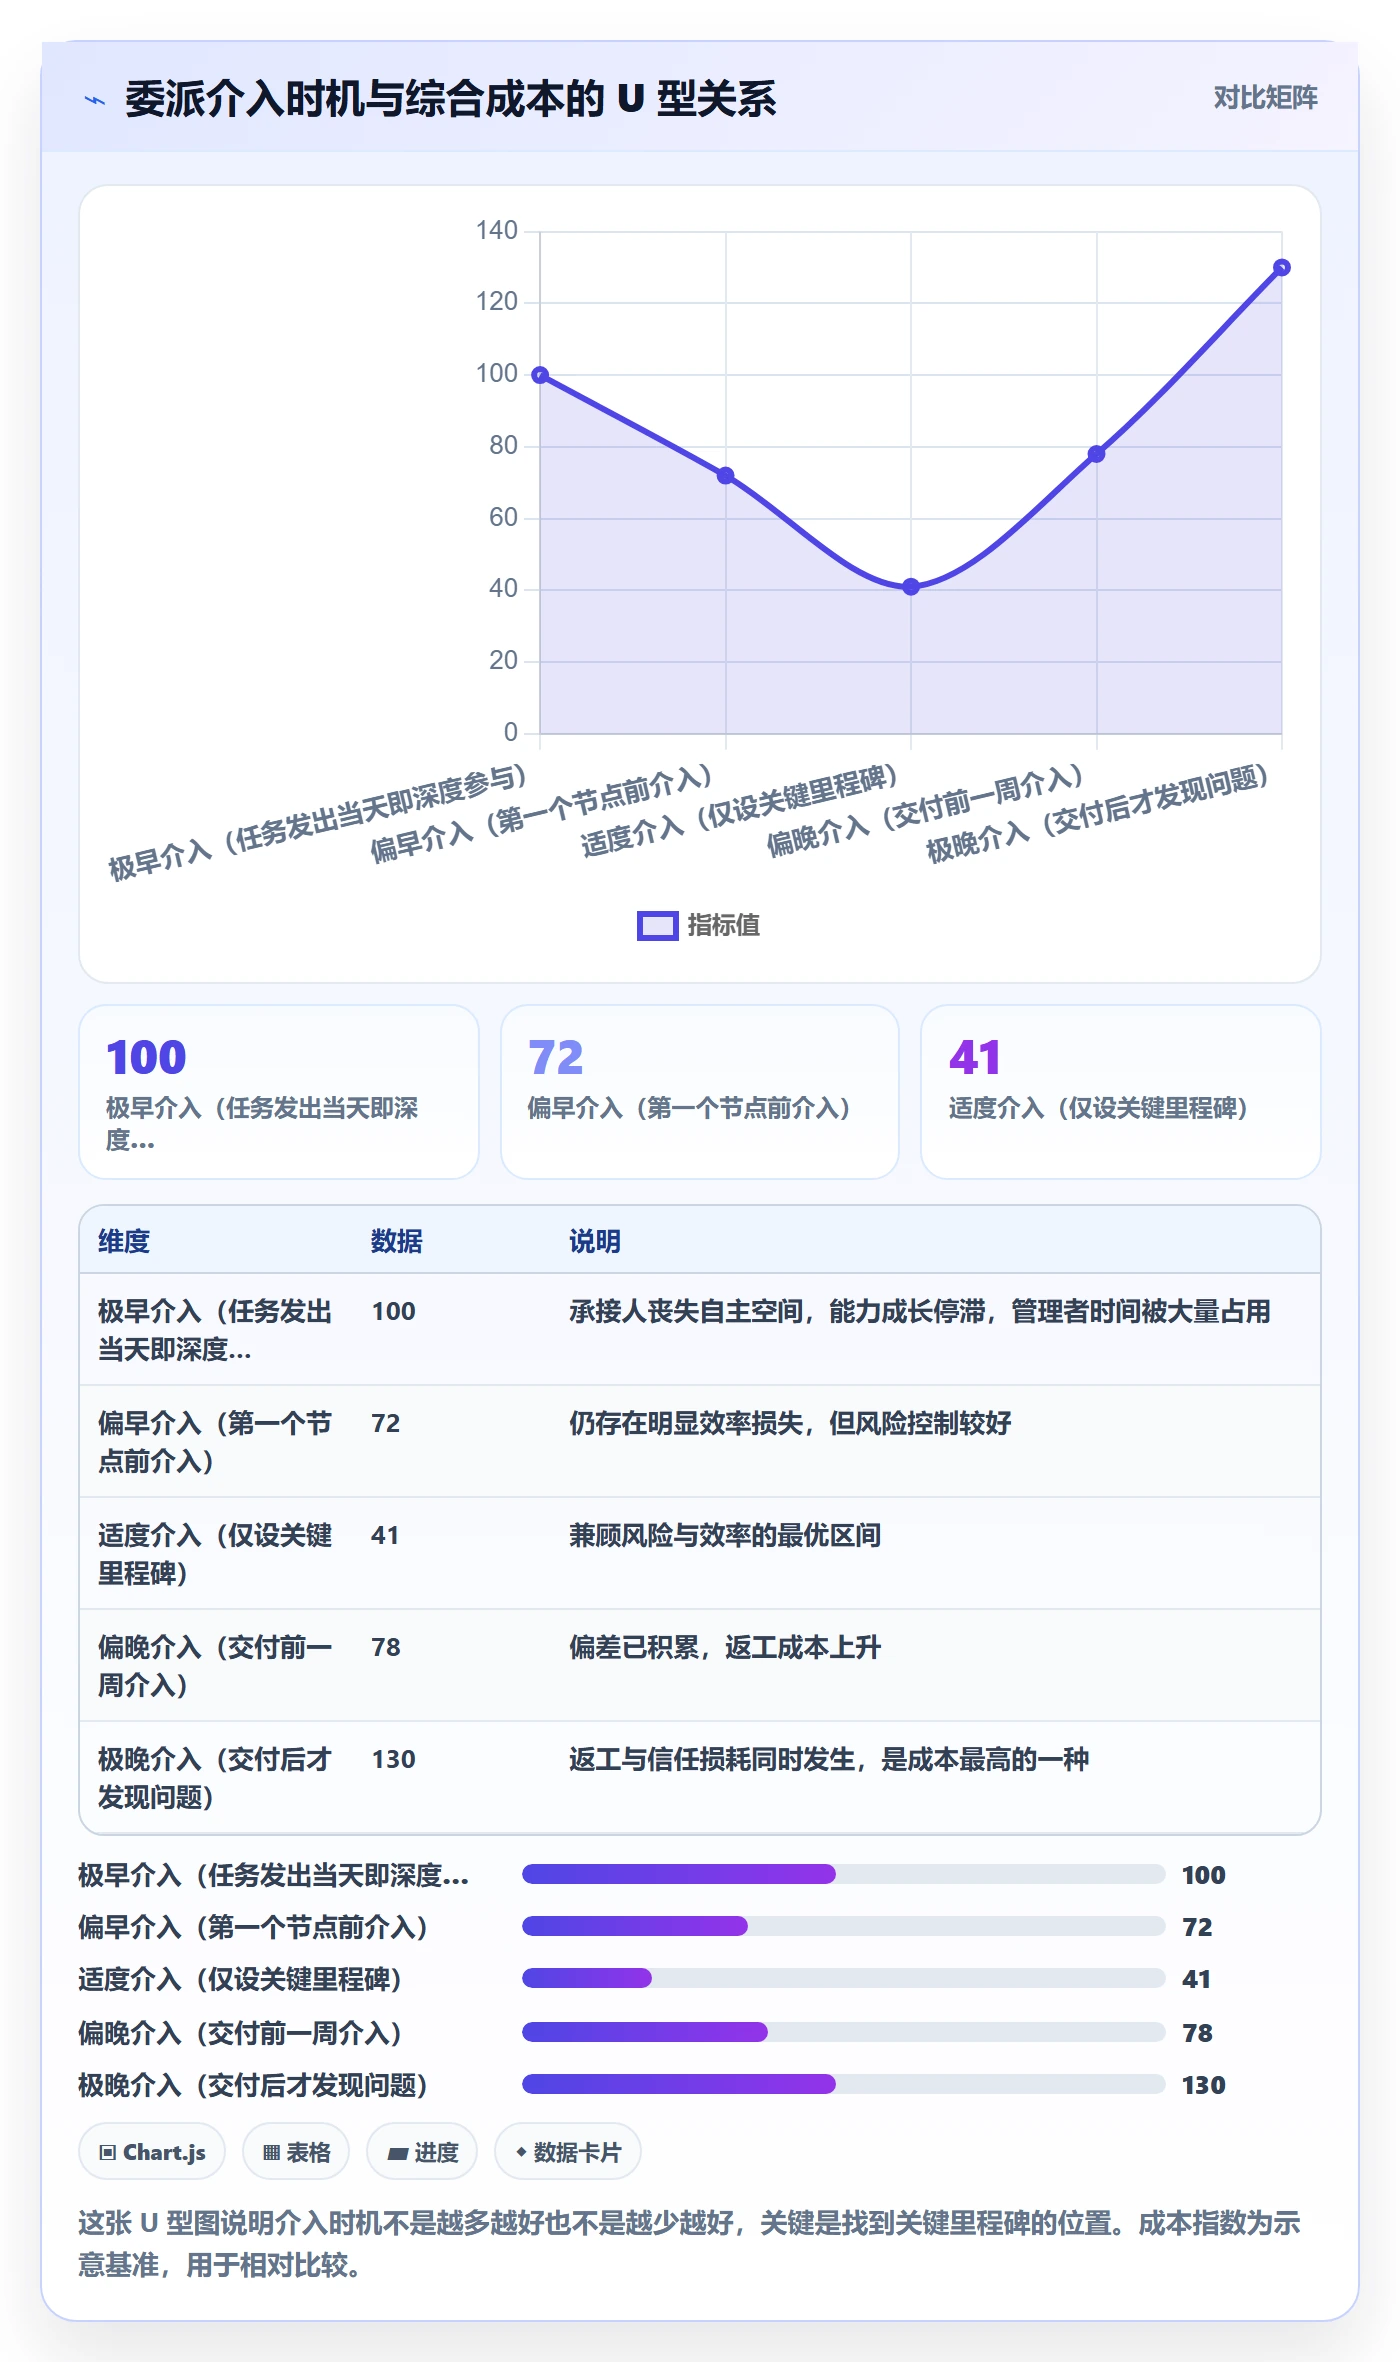Image resolution: width=1400 pixels, height=2362 pixels.
Task: Click x-axis label 适度介入（仅设关键里程碑）
Action: point(740,811)
